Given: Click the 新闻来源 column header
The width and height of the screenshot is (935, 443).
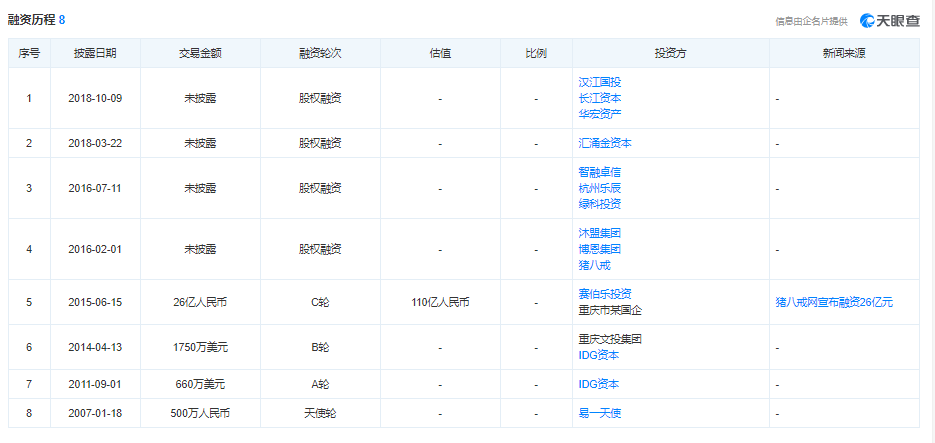Looking at the screenshot, I should pyautogui.click(x=844, y=53).
